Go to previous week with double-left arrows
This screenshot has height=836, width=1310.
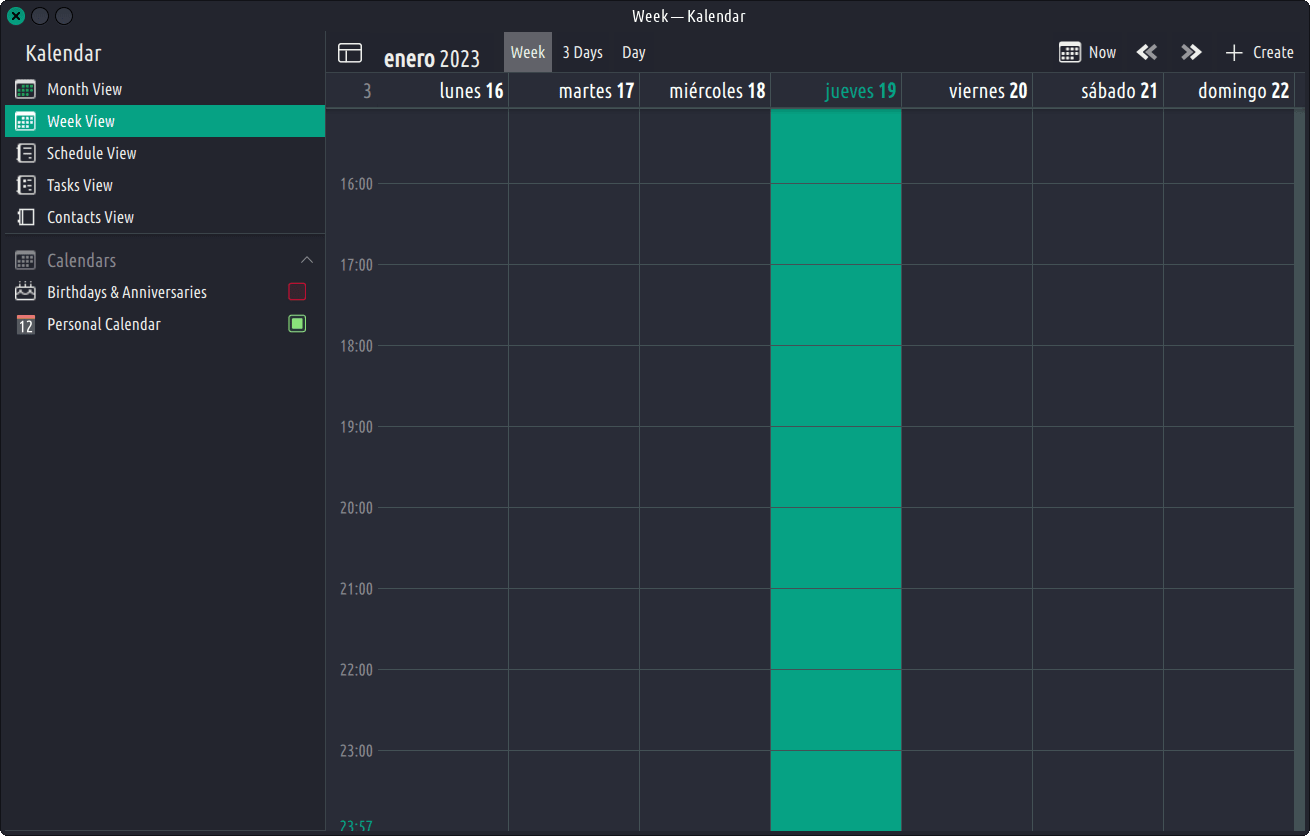point(1146,52)
